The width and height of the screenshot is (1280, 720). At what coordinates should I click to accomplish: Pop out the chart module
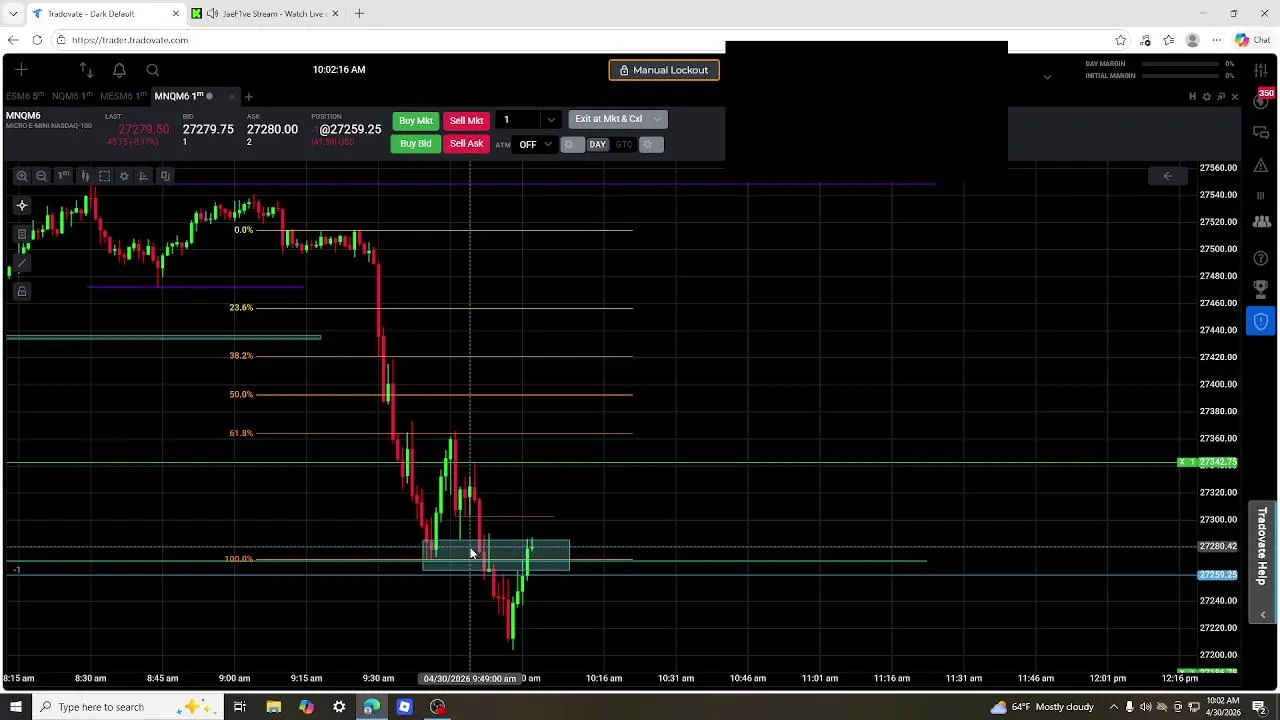(x=1221, y=97)
